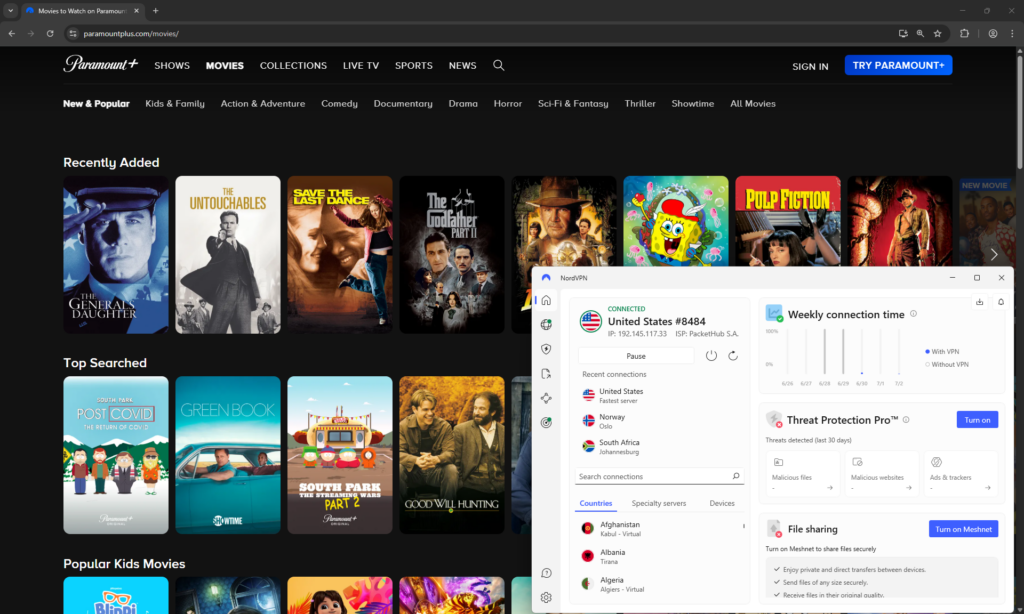Open Ads & trackers details arrow
Image resolution: width=1024 pixels, height=614 pixels.
[x=987, y=487]
